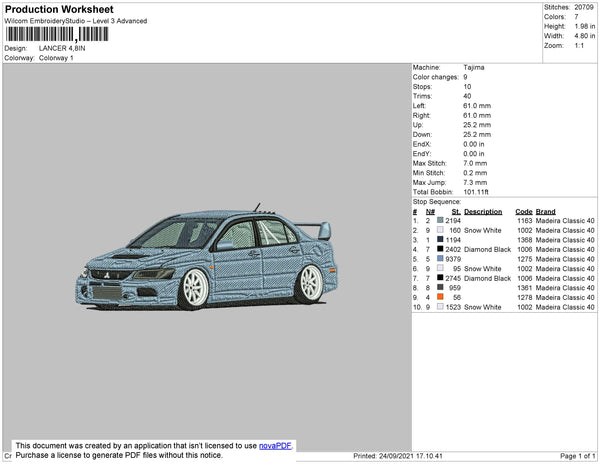Click the Trims value 40
Image resolution: width=600 pixels, height=464 pixels.
467,96
